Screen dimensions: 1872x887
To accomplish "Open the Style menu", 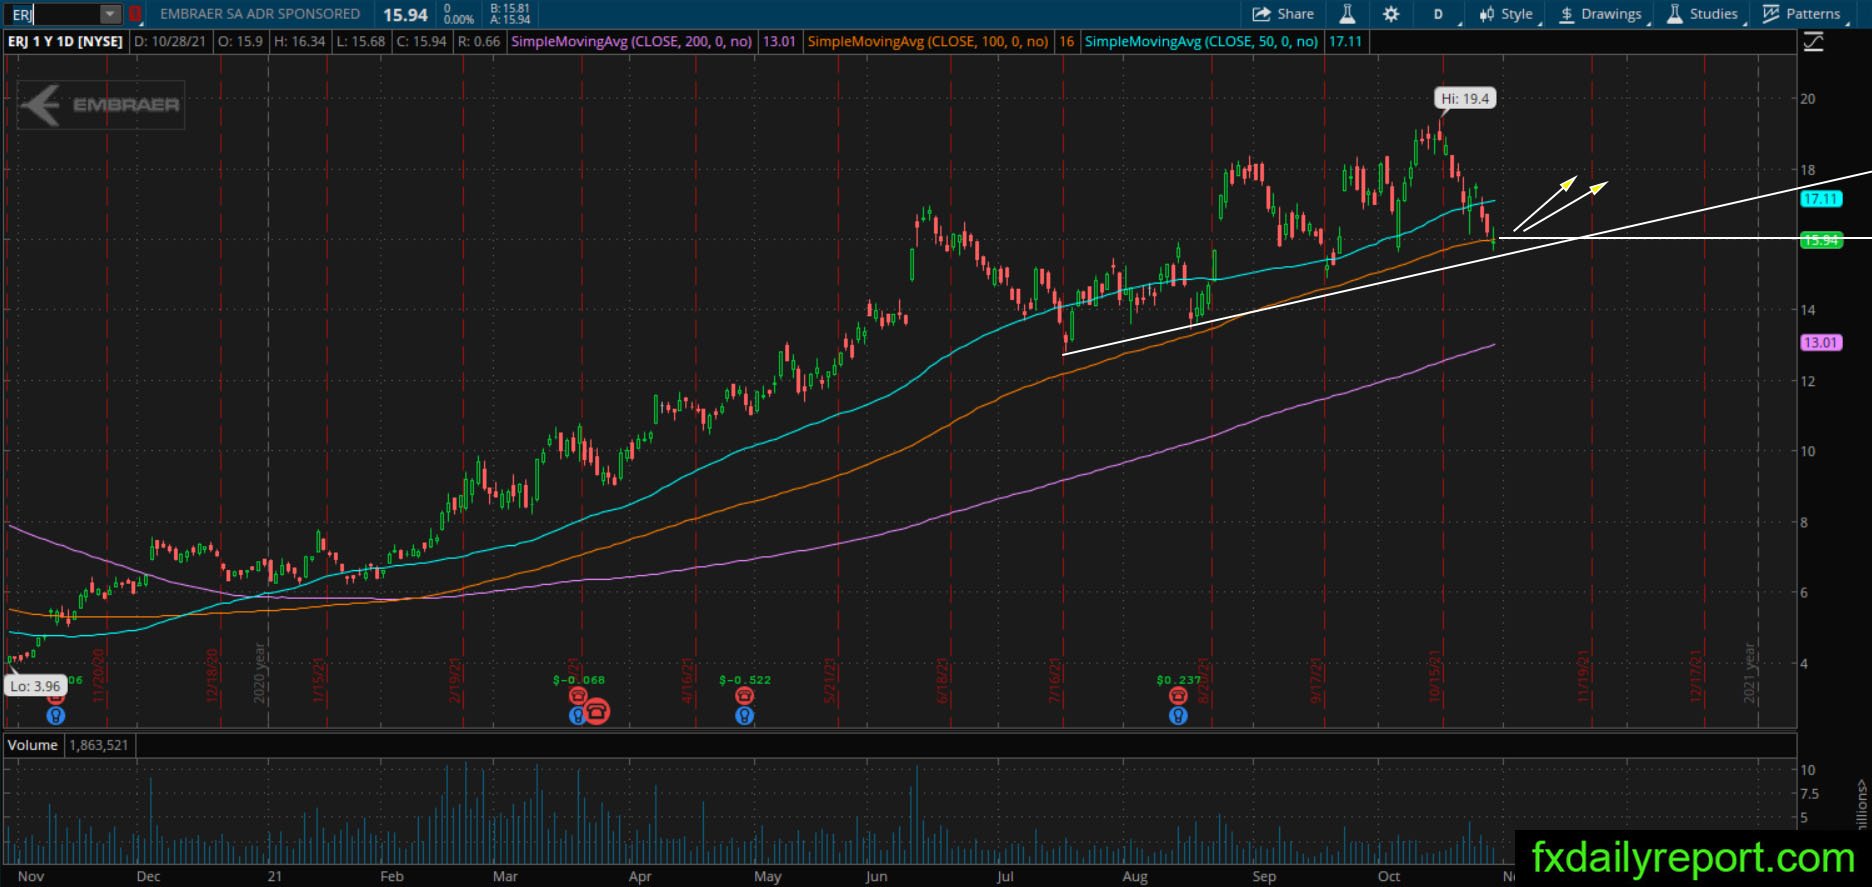I will (x=1507, y=14).
